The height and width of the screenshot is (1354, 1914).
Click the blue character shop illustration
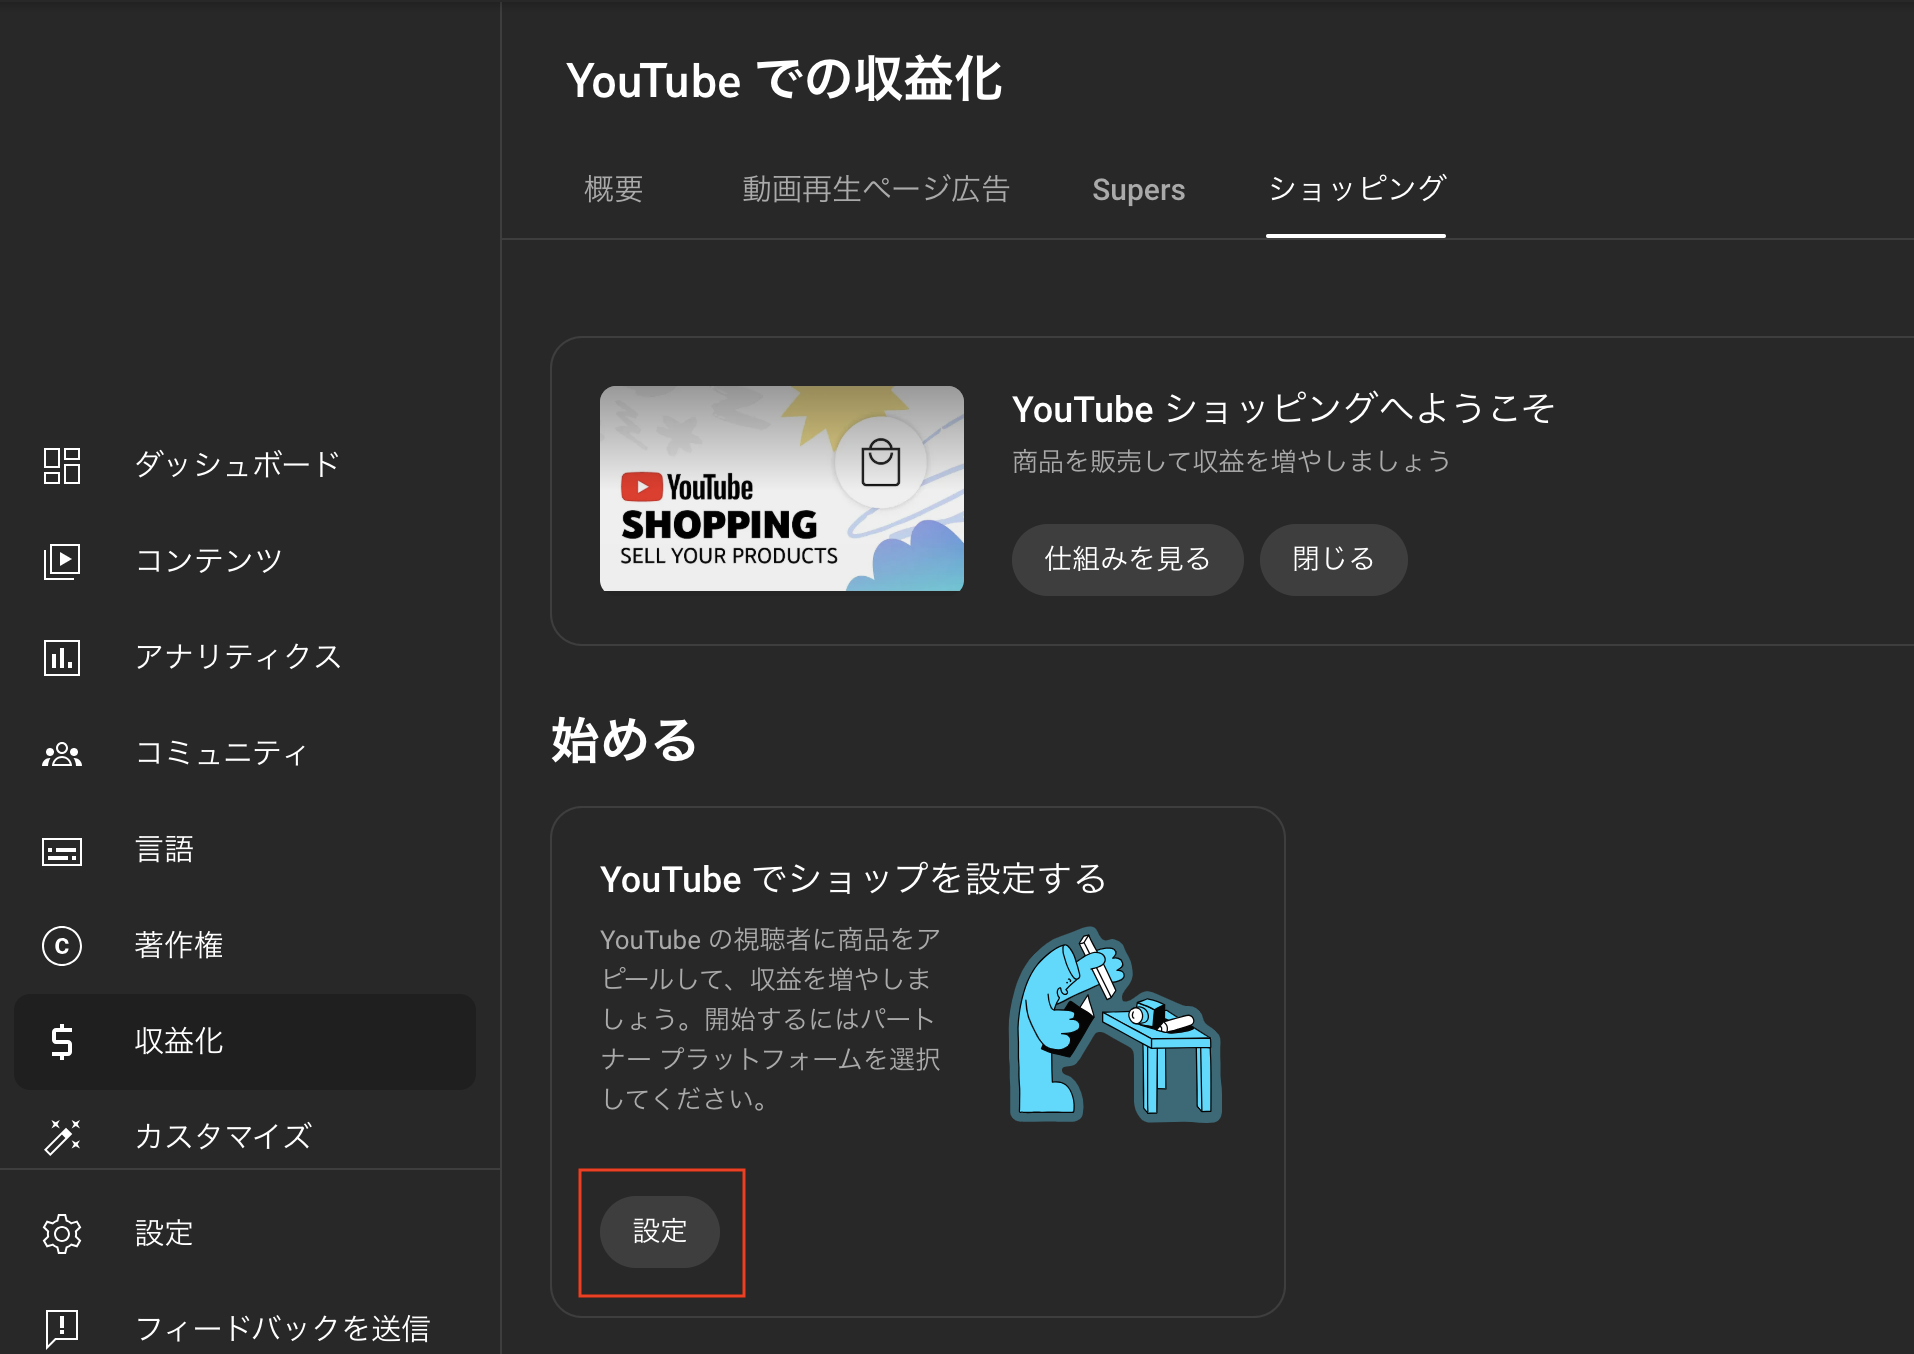[x=1115, y=1025]
